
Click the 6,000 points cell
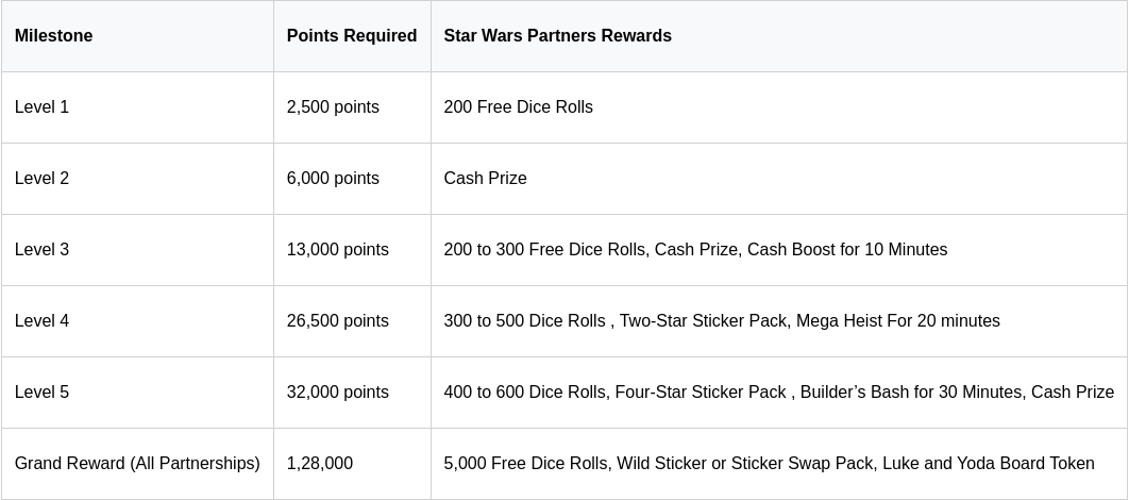(x=332, y=178)
